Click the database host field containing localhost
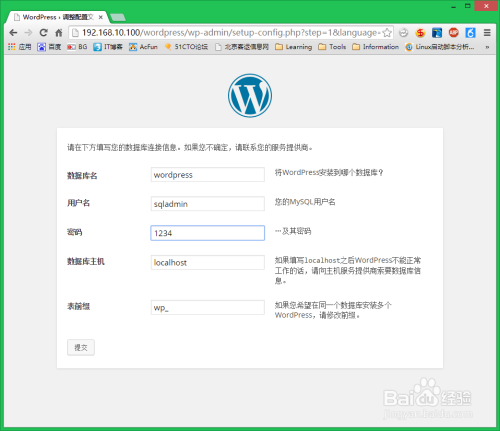Screen dimensions: 500x431 pyautogui.click(x=208, y=262)
